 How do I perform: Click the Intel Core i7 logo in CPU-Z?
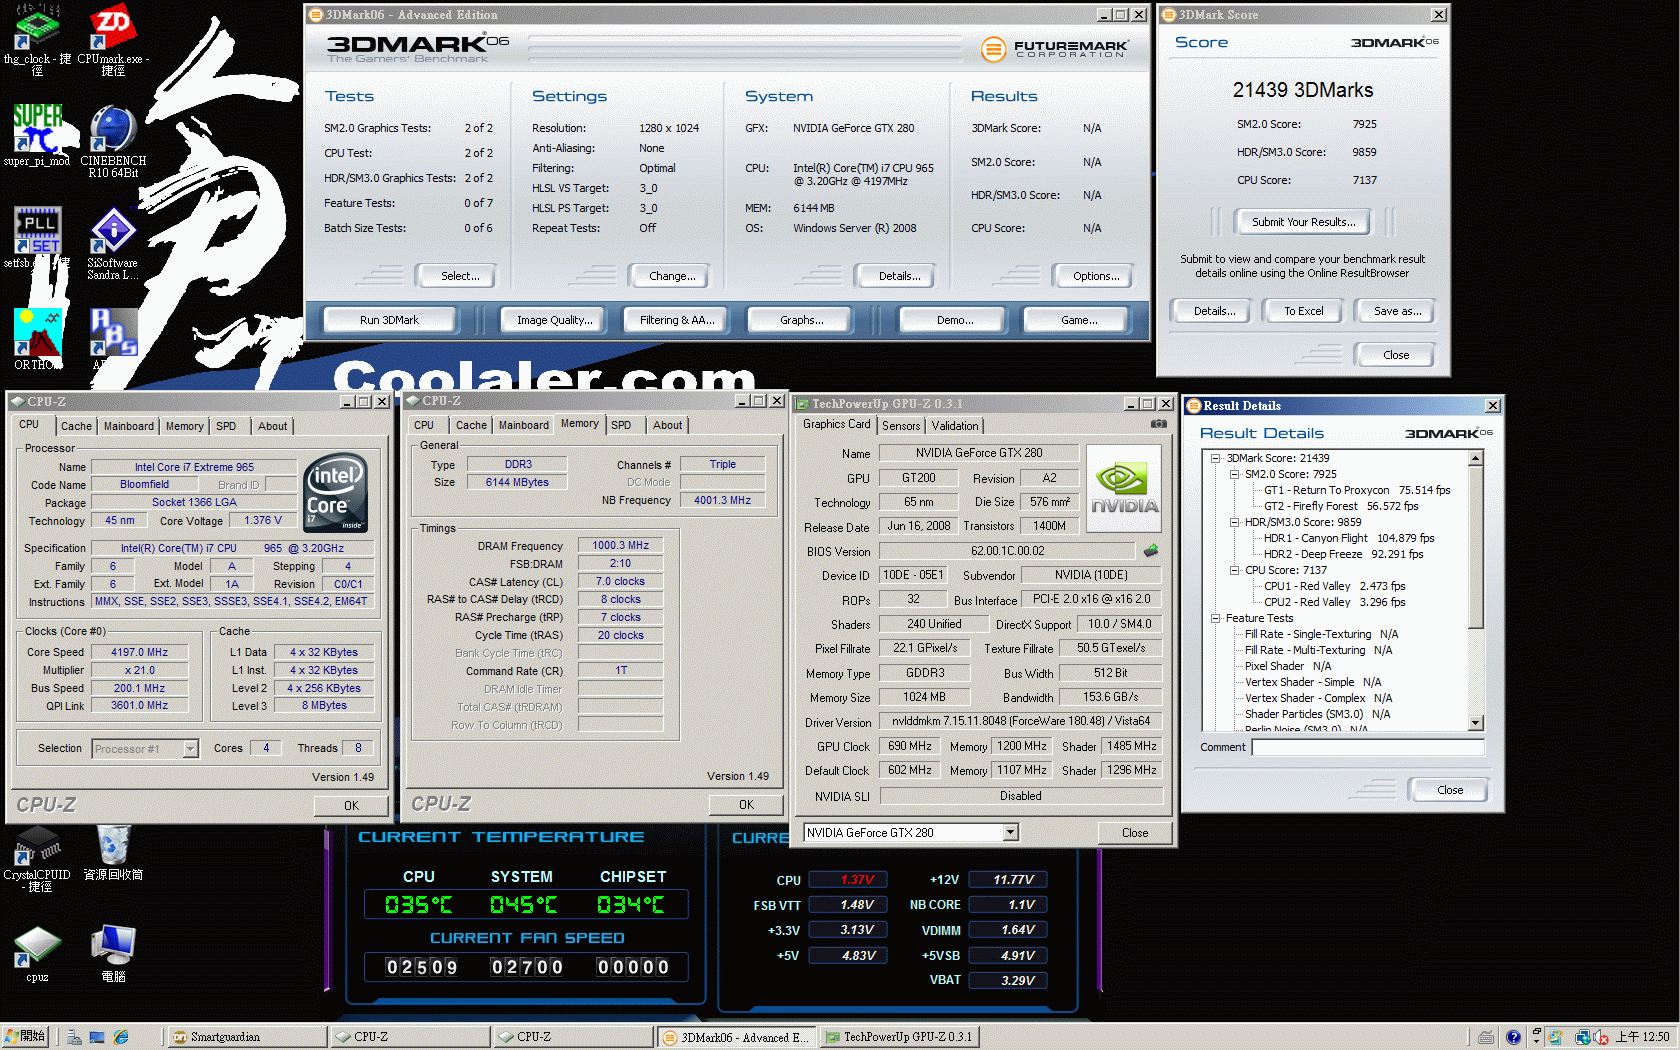335,492
